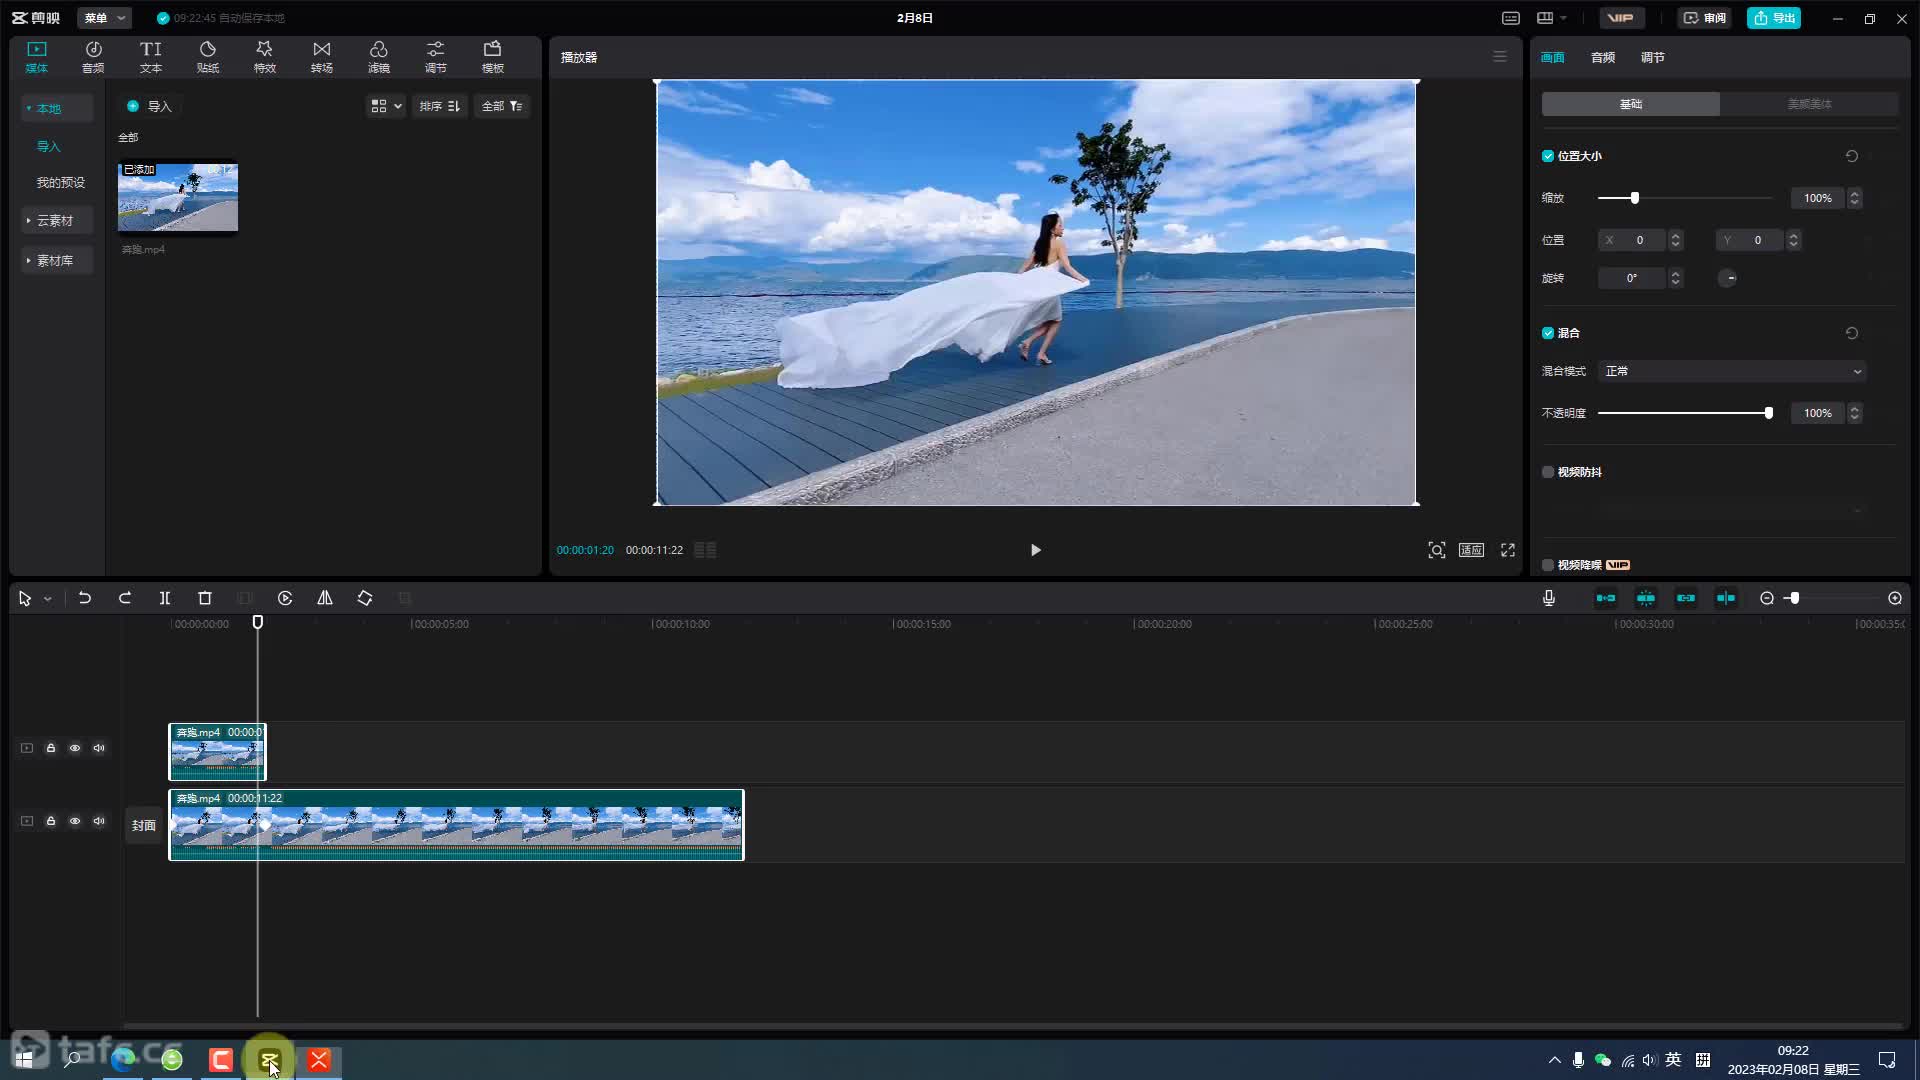
Task: Click the 审阅 review button
Action: click(1704, 18)
